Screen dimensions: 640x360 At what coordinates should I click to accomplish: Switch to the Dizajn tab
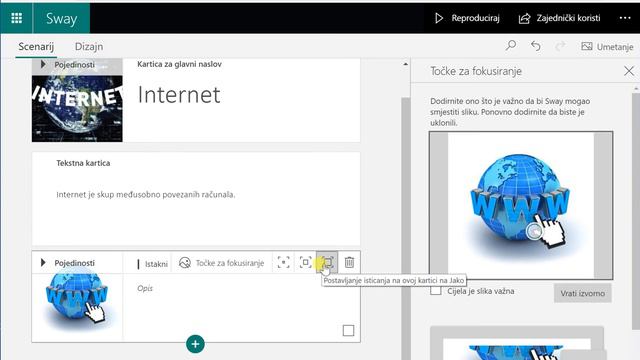[89, 47]
